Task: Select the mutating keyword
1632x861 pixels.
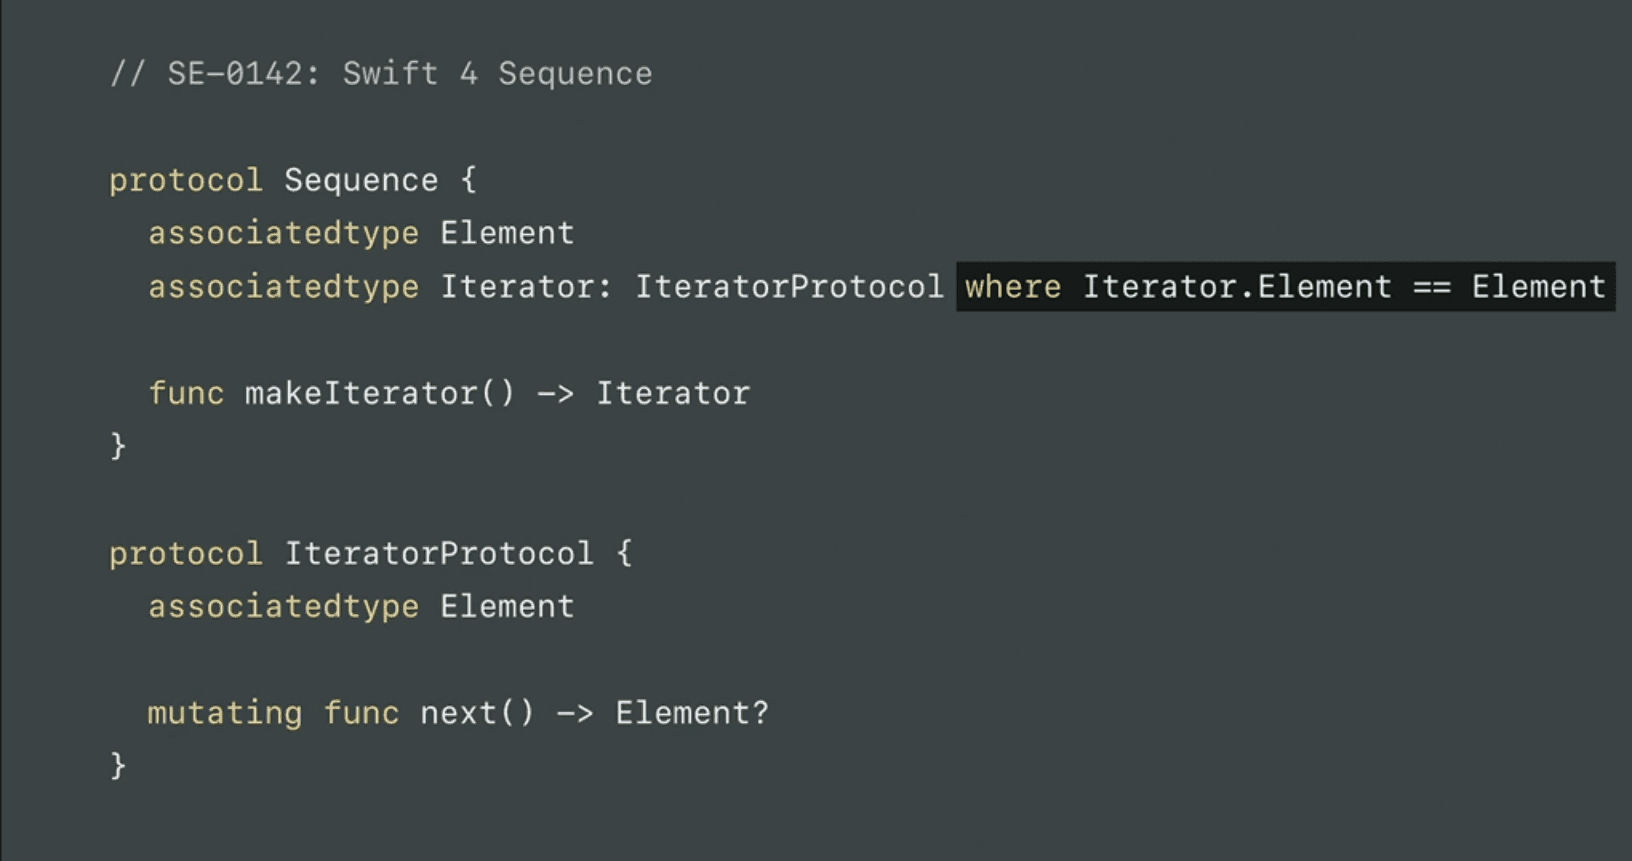Action: click(224, 713)
